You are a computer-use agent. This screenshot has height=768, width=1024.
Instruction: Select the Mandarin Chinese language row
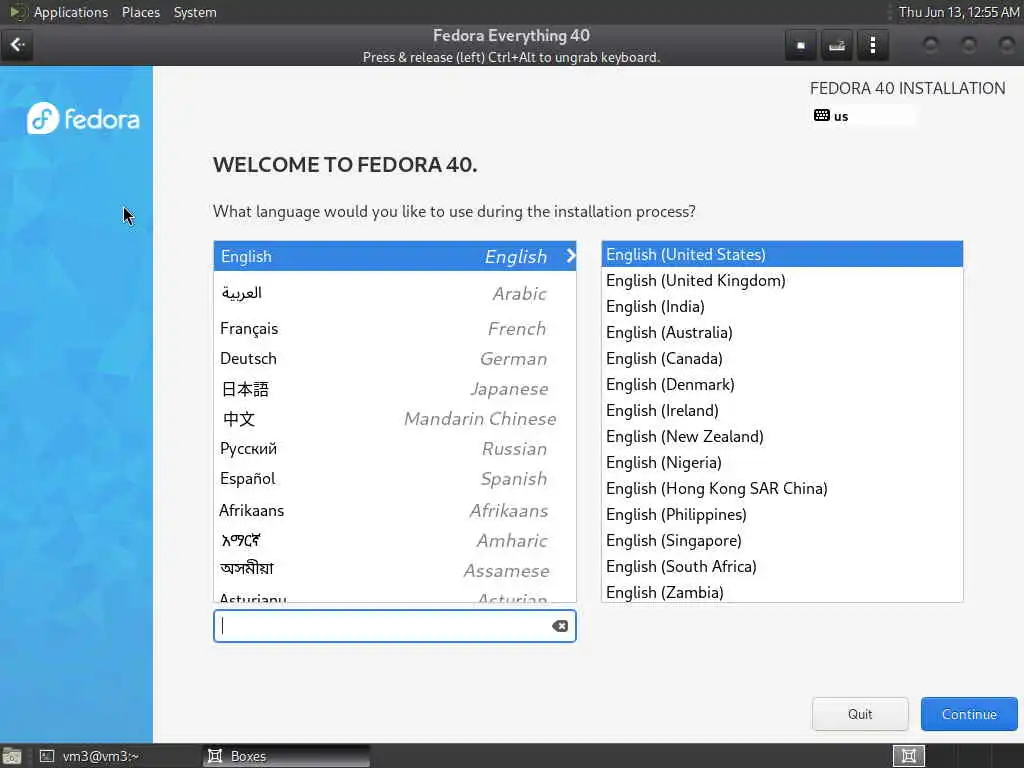pyautogui.click(x=395, y=419)
